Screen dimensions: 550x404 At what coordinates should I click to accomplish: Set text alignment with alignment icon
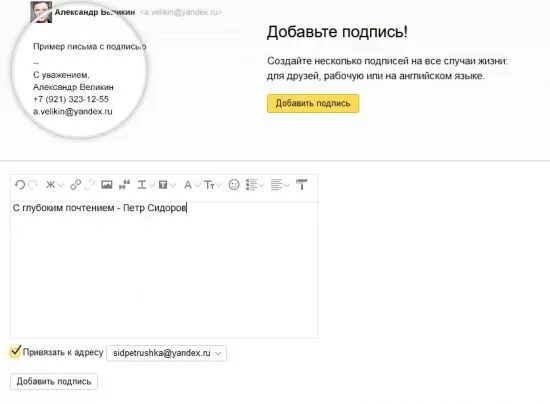point(276,184)
